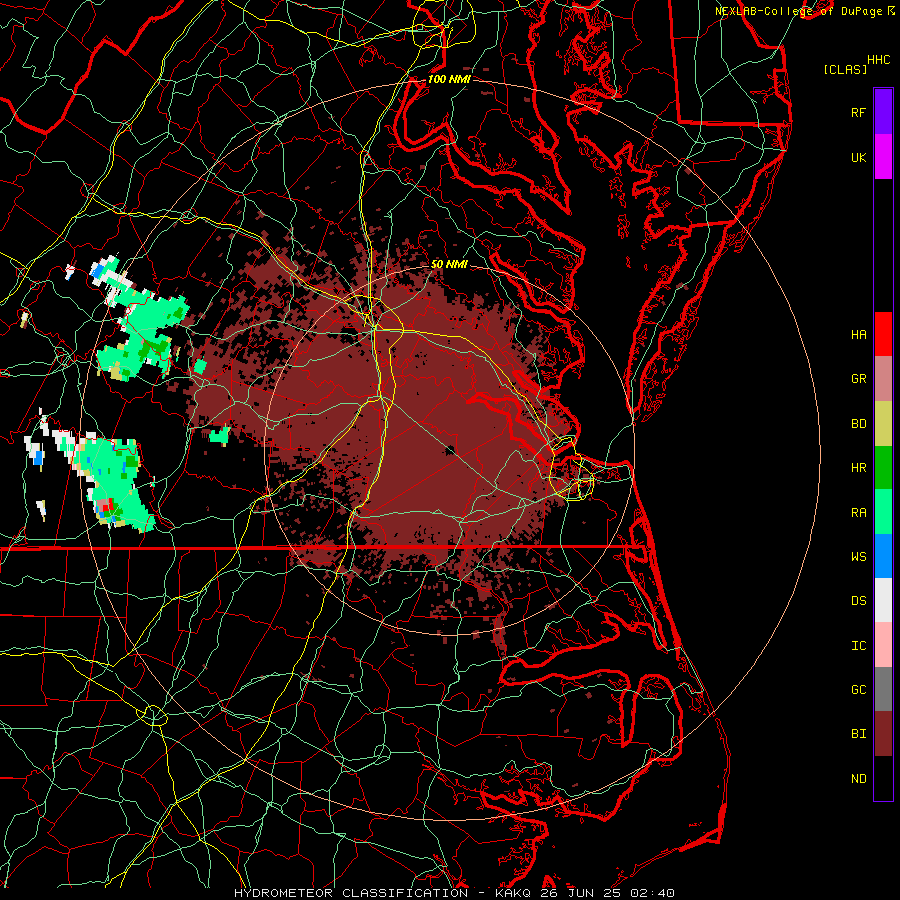Screen dimensions: 900x900
Task: Click the DS legend label
Action: coord(858,601)
